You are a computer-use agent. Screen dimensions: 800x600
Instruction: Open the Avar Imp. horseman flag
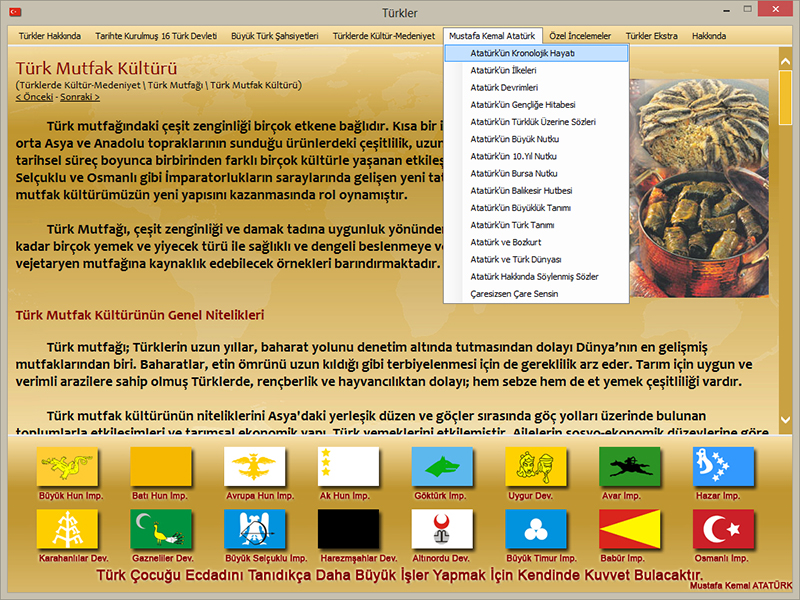629,467
